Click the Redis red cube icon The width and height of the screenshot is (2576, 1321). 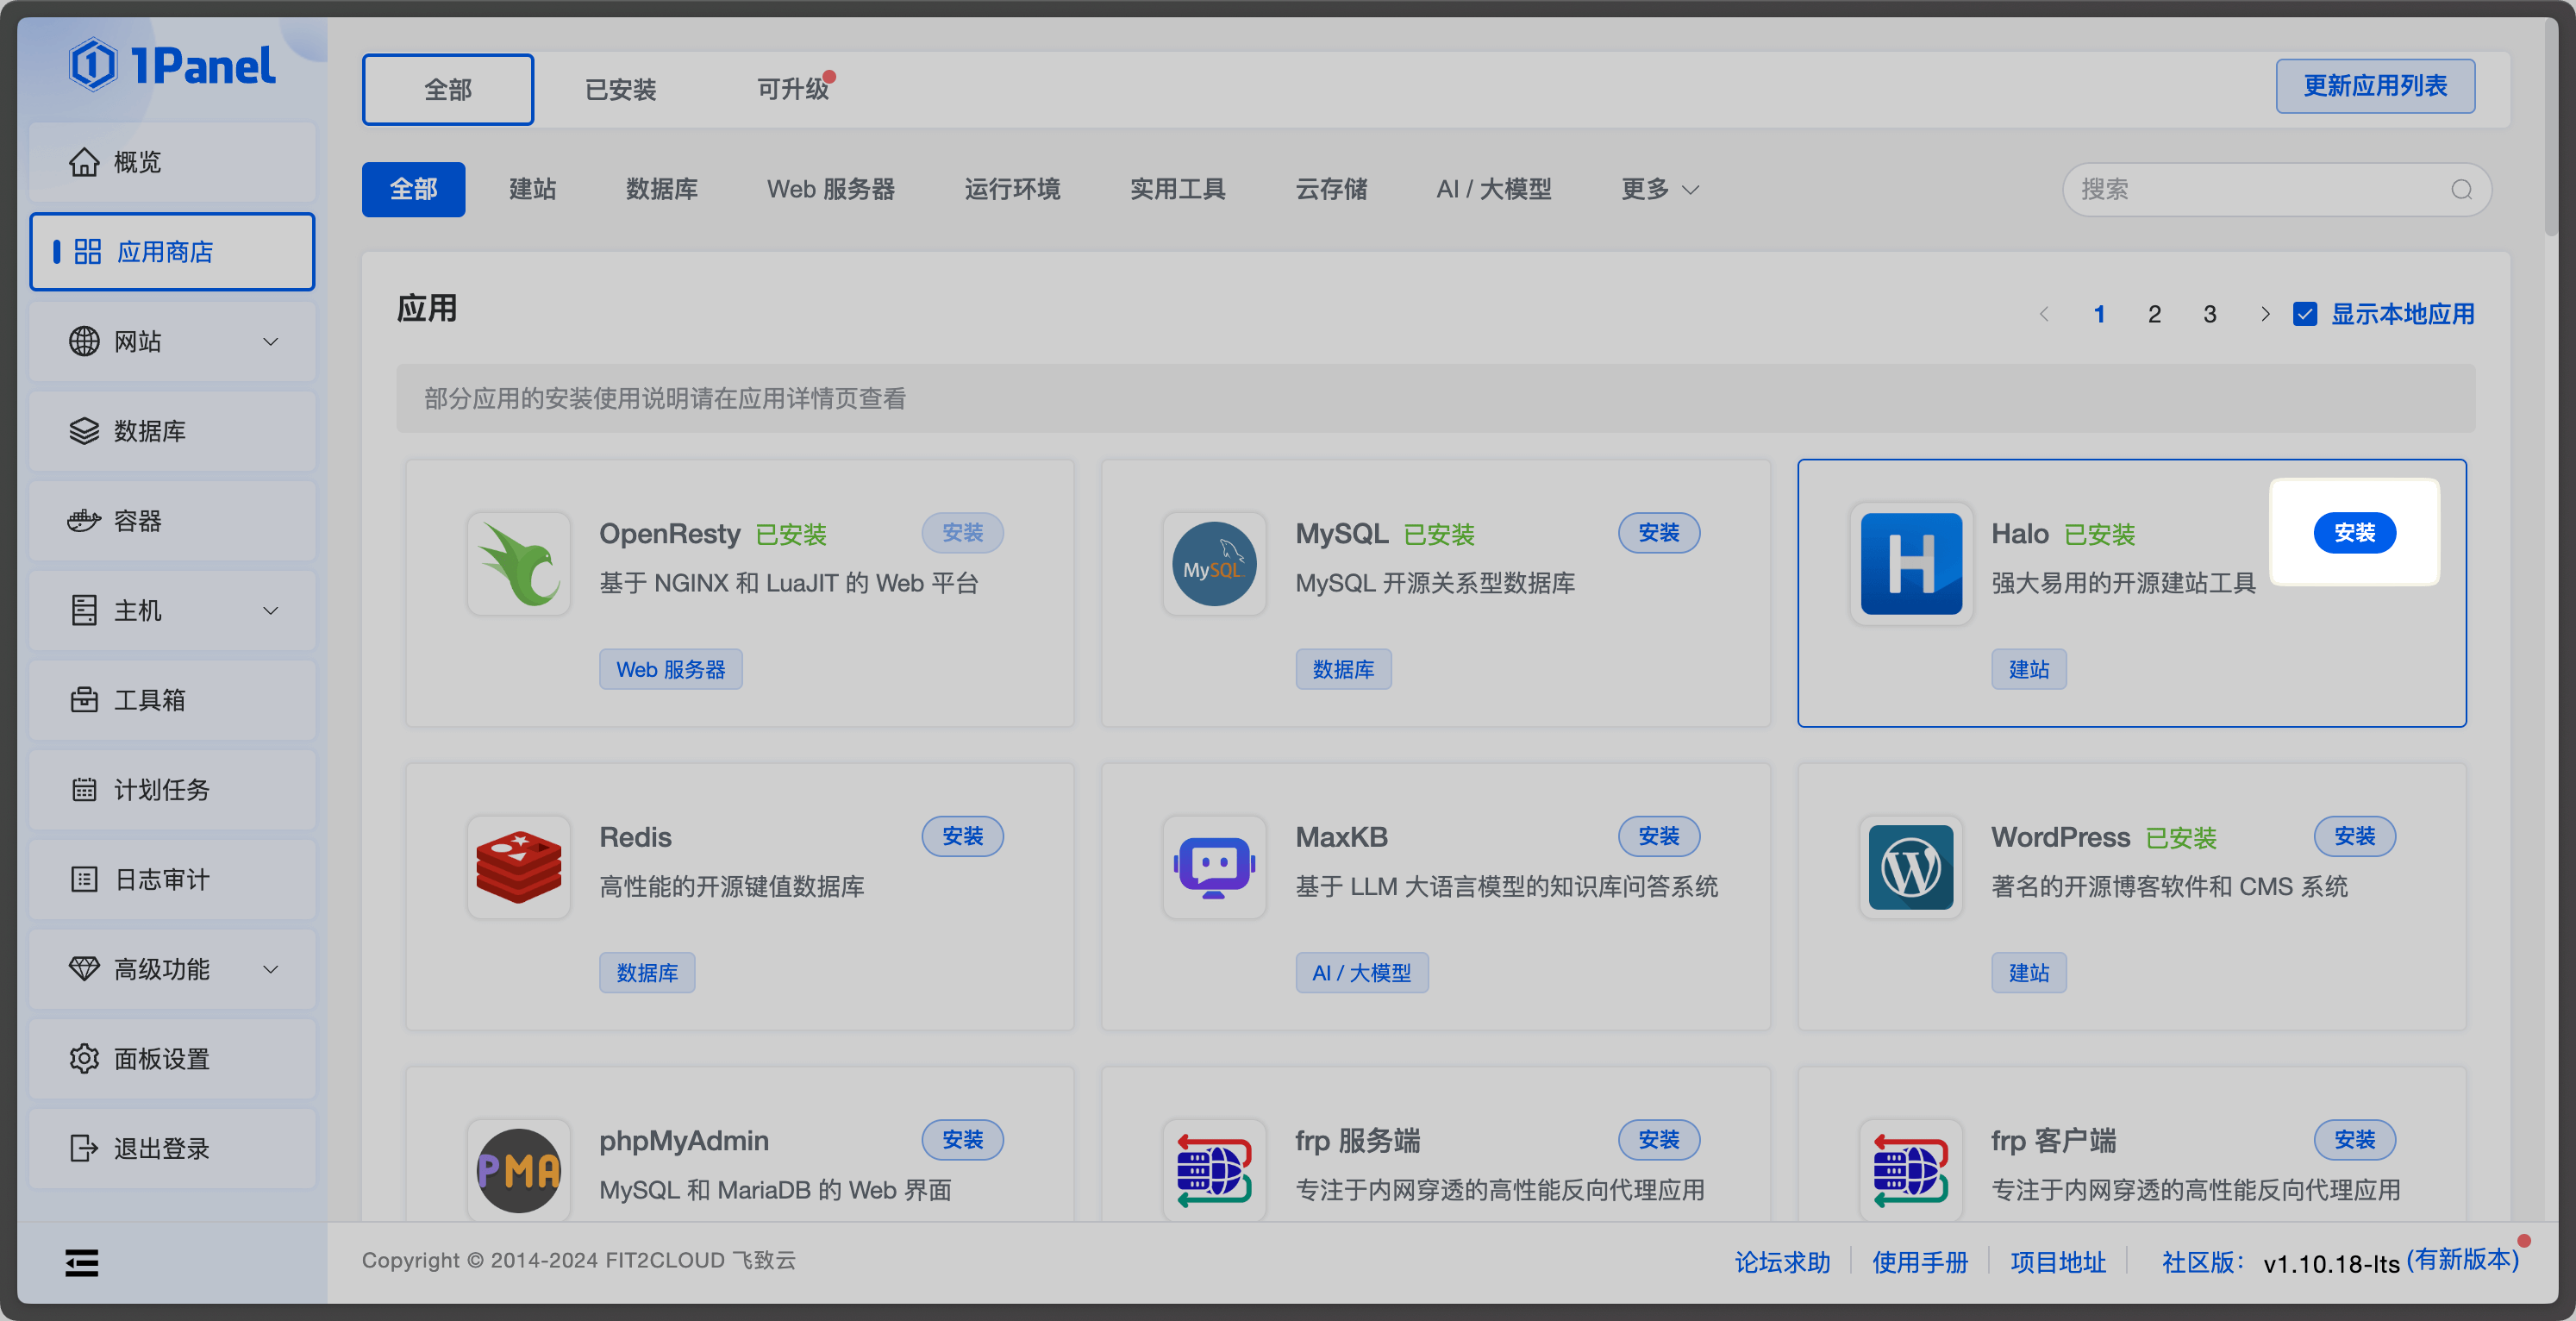coord(518,867)
